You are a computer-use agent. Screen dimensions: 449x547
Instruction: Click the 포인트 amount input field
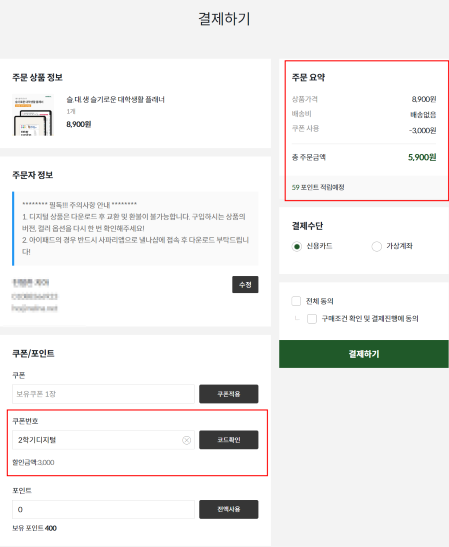point(103,509)
